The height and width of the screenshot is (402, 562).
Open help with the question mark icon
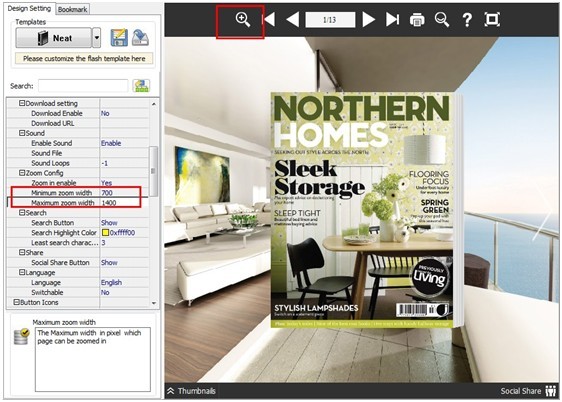point(467,19)
